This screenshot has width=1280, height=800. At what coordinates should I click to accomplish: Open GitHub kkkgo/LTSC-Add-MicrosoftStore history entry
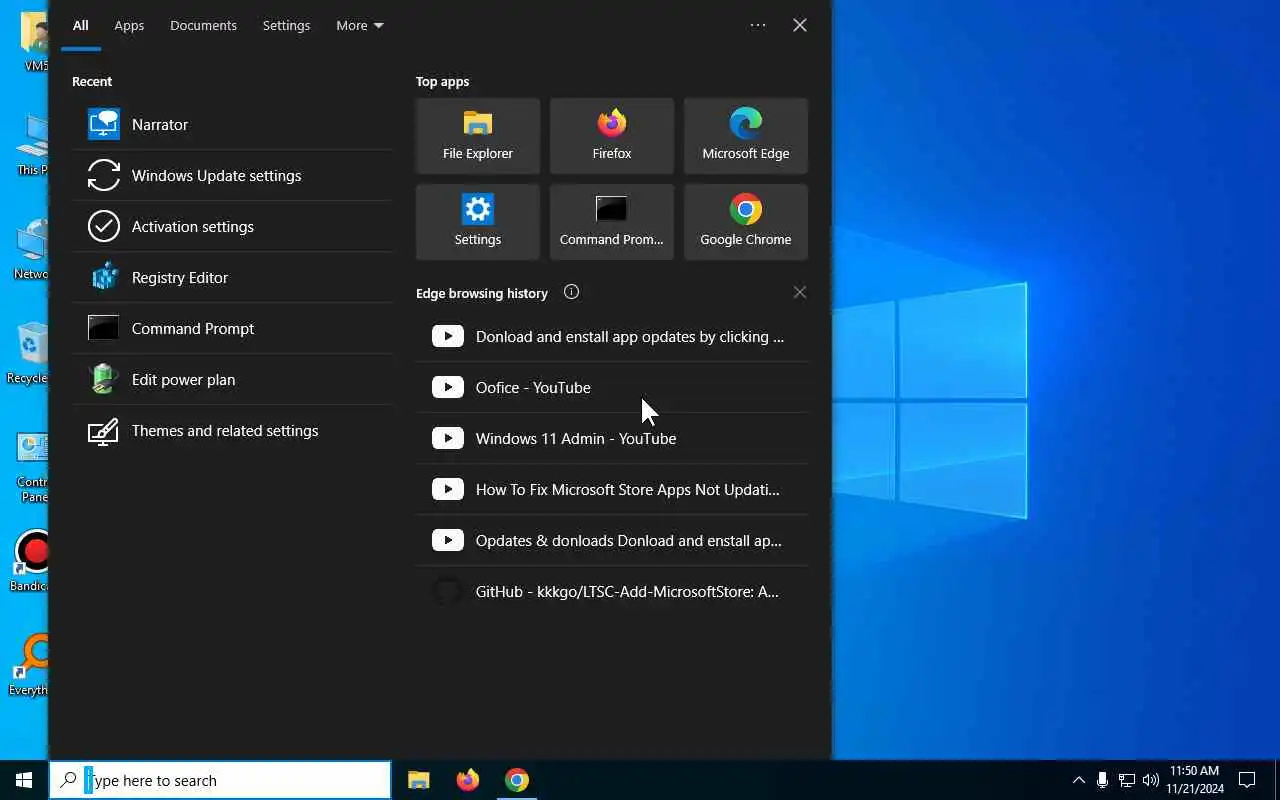coord(612,591)
